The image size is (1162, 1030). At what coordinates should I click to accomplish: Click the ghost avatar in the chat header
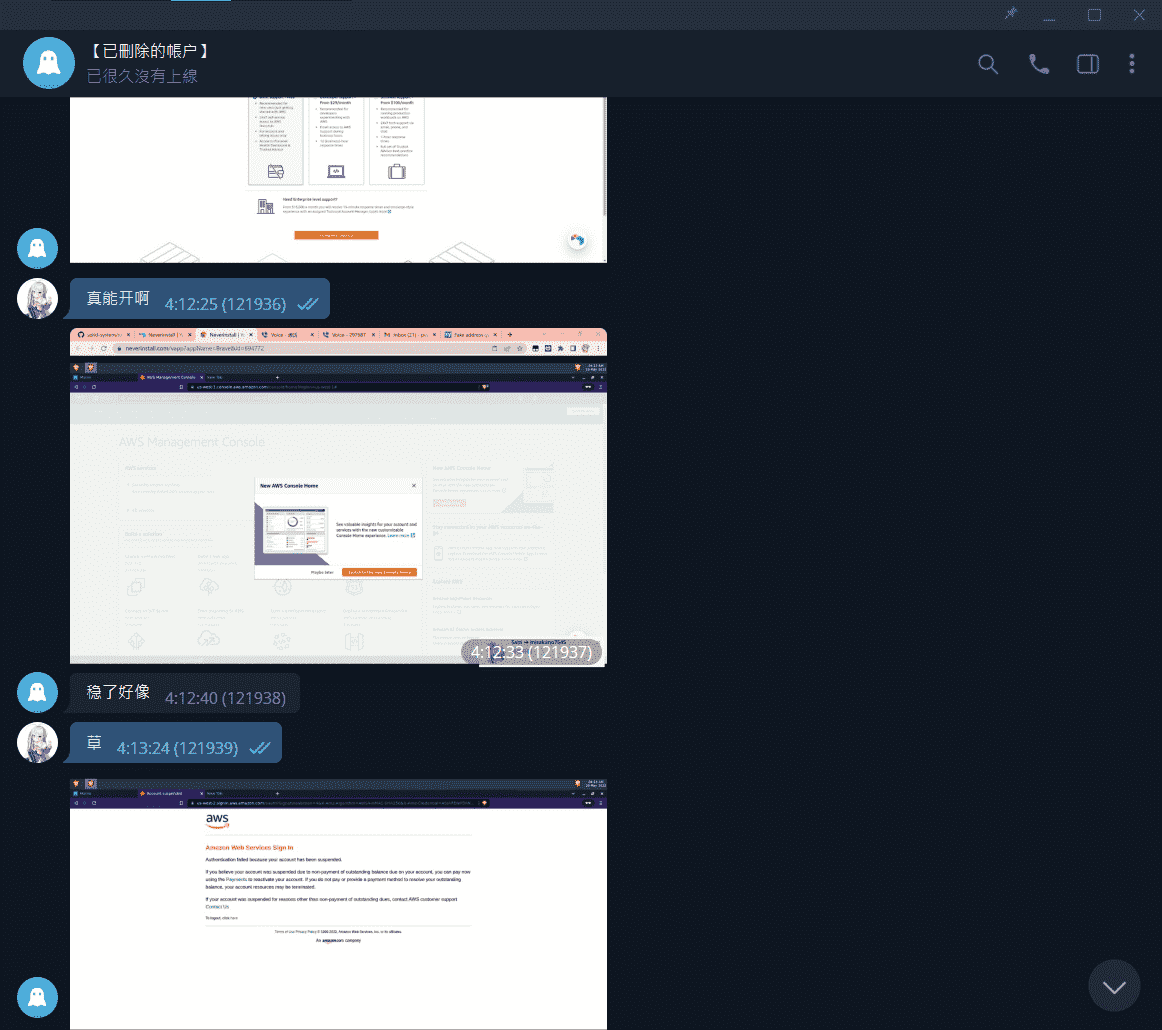click(49, 63)
